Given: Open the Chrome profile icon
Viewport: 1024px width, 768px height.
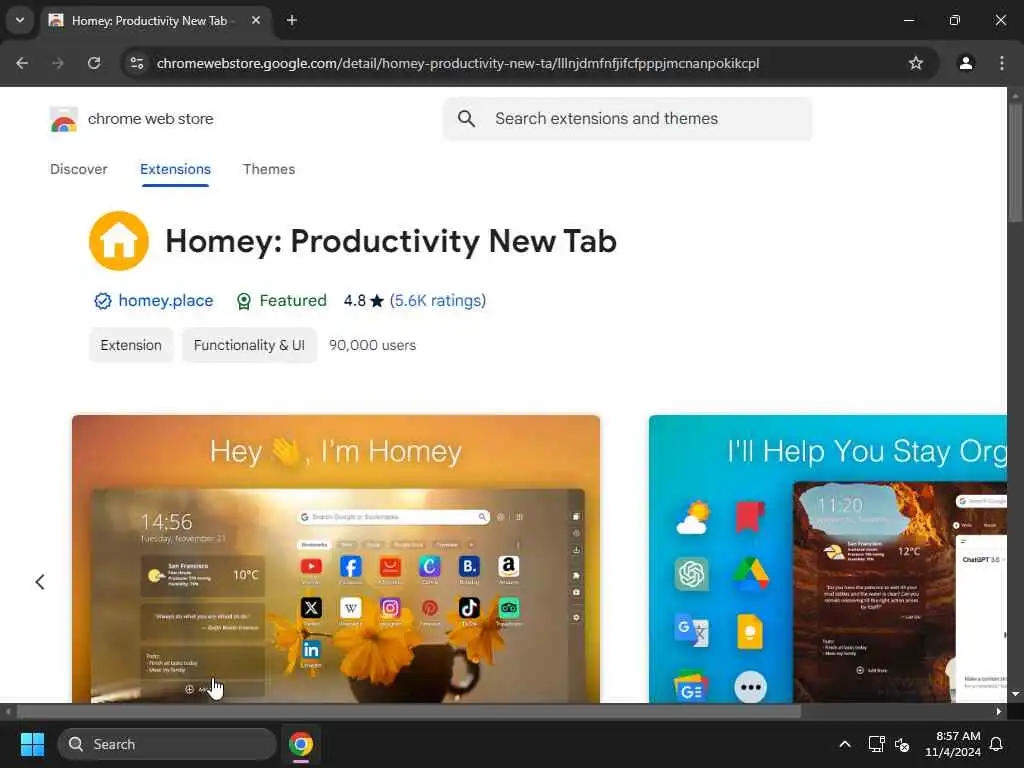Looking at the screenshot, I should [x=966, y=63].
